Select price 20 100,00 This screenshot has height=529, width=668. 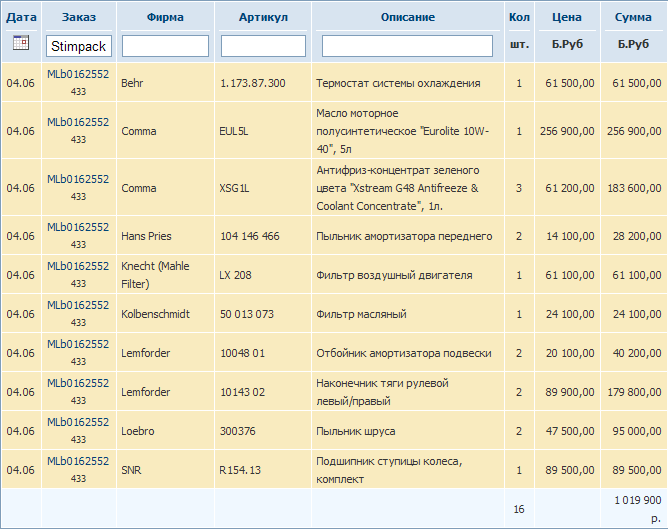click(x=570, y=353)
